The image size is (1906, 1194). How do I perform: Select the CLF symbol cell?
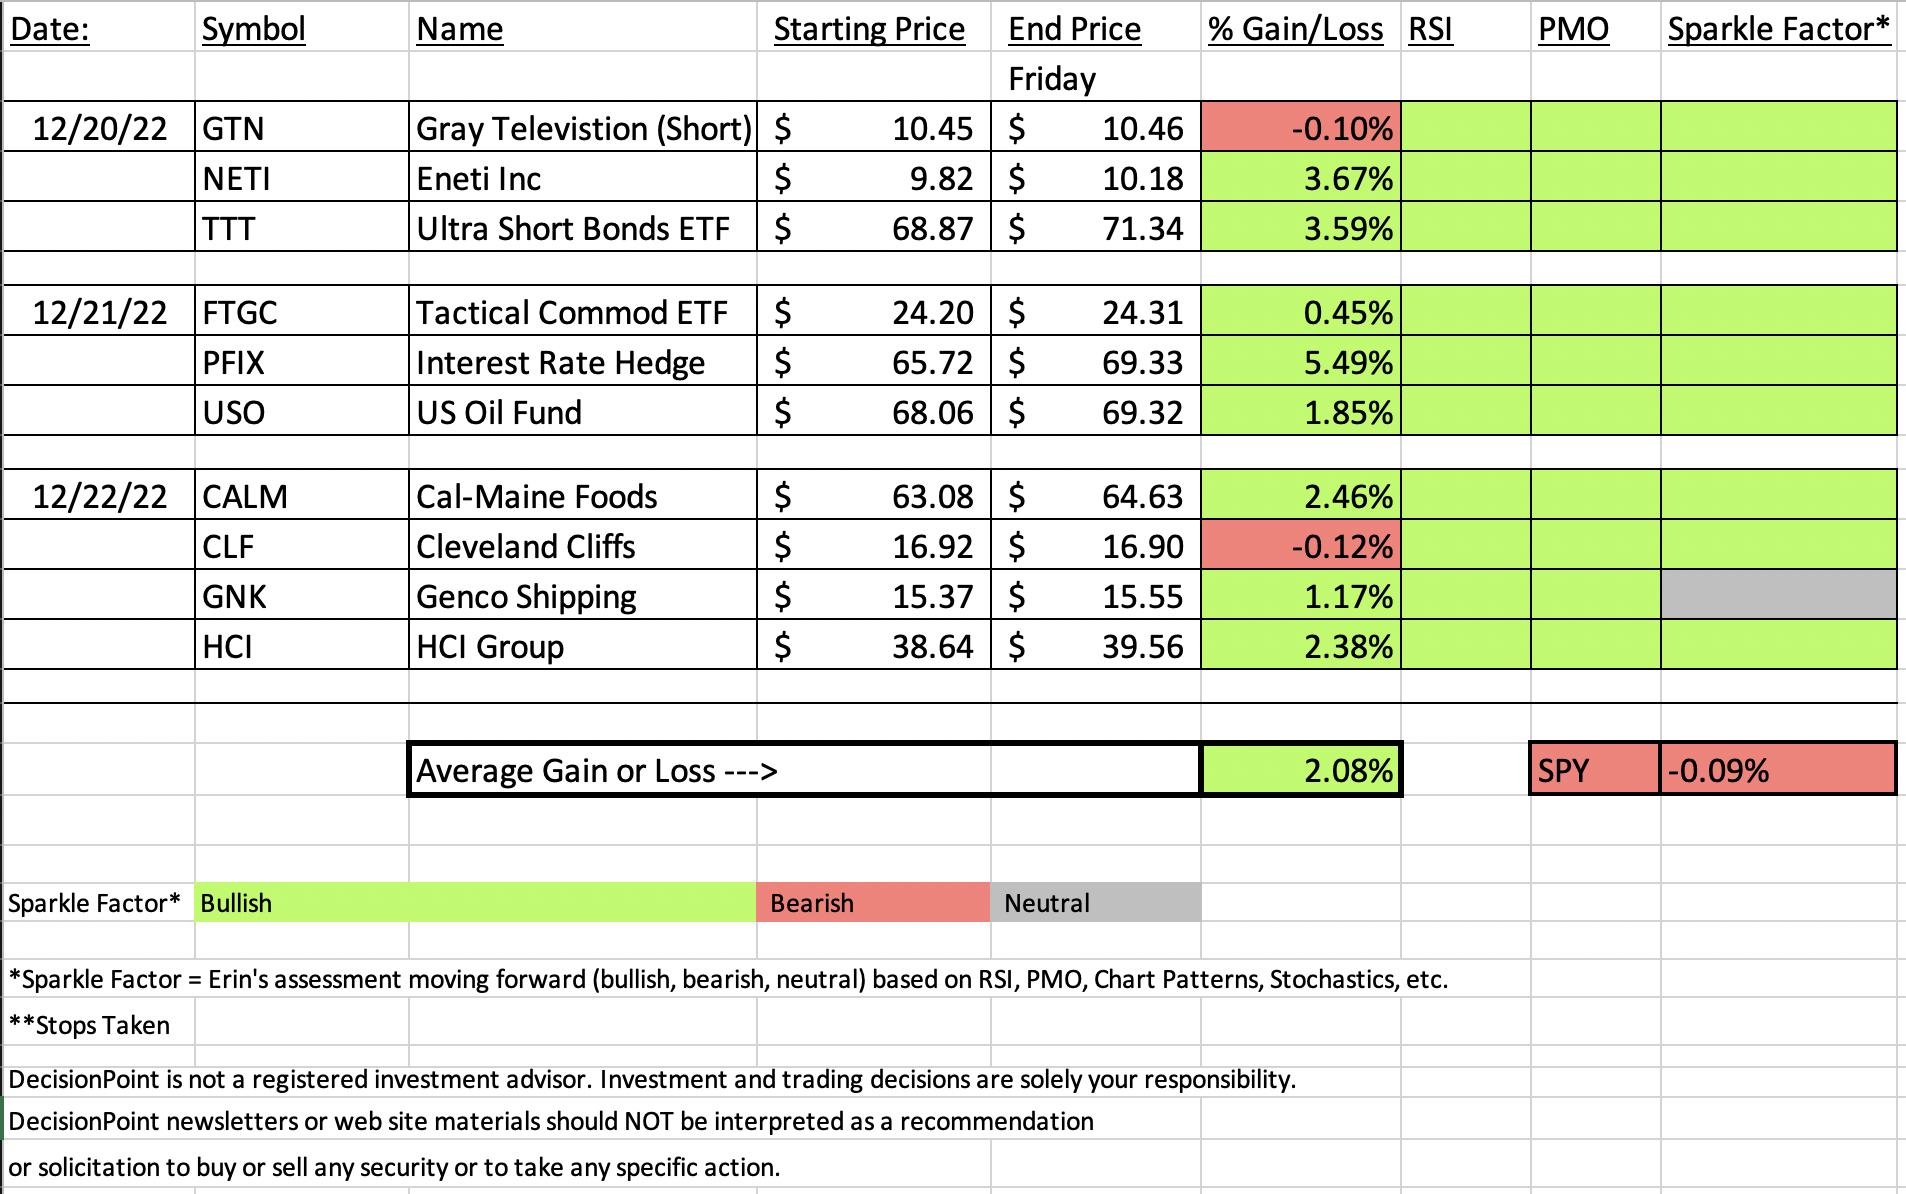click(x=301, y=546)
